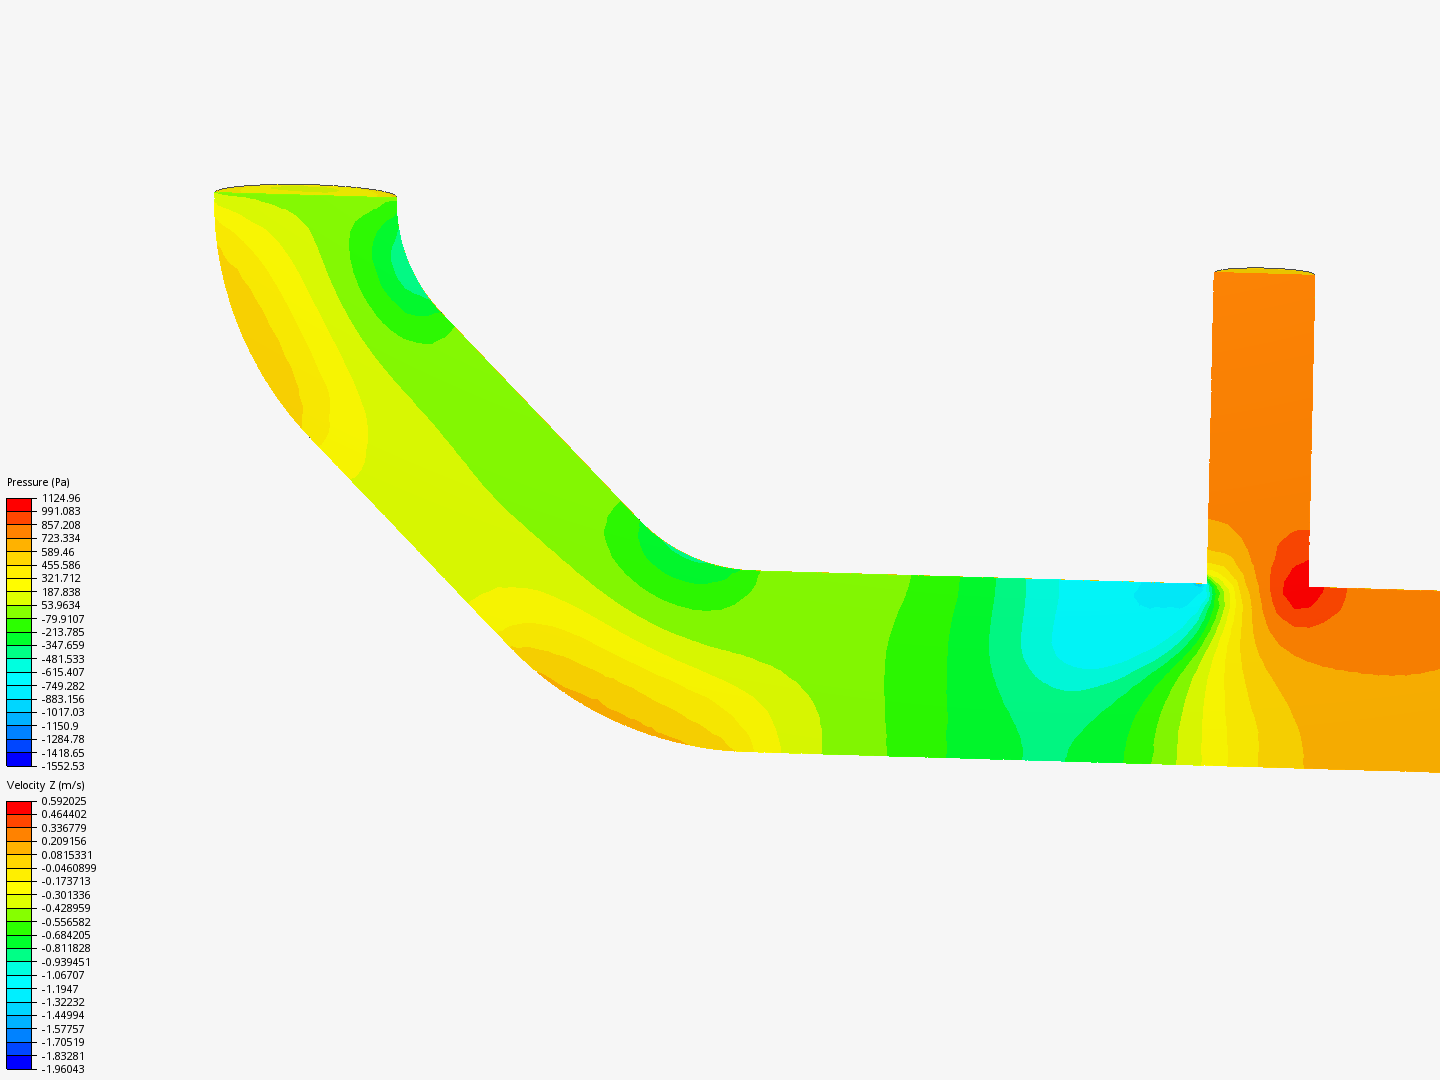Image resolution: width=1440 pixels, height=1080 pixels.
Task: Click the Pressure legend value -883.156
Action: 63,699
